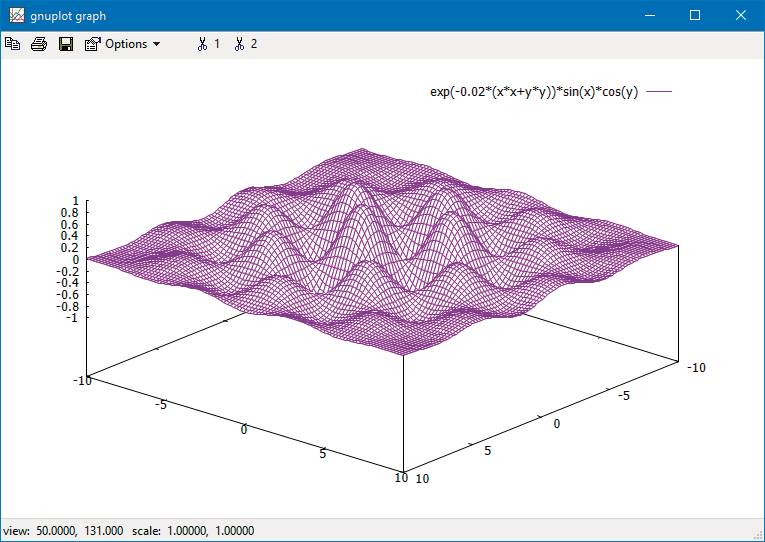Click the status bar view value 50.0000, 131.000
The width and height of the screenshot is (765, 542).
(80, 531)
